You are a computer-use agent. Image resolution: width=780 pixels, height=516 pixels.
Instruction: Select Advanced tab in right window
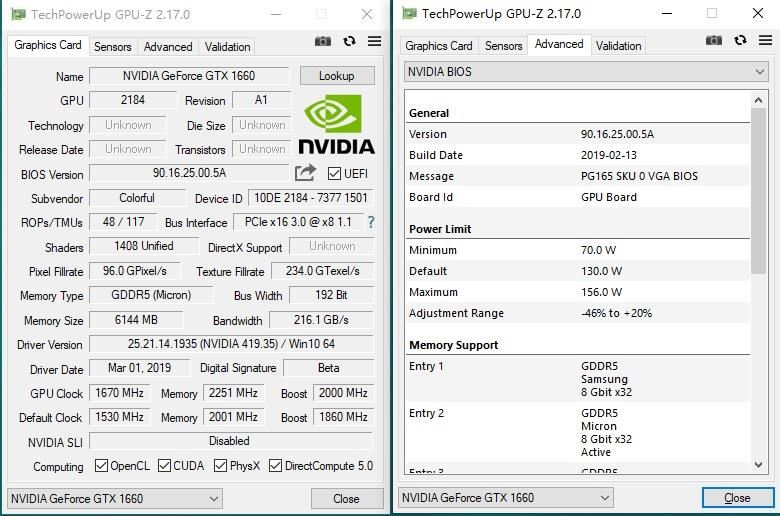[559, 44]
